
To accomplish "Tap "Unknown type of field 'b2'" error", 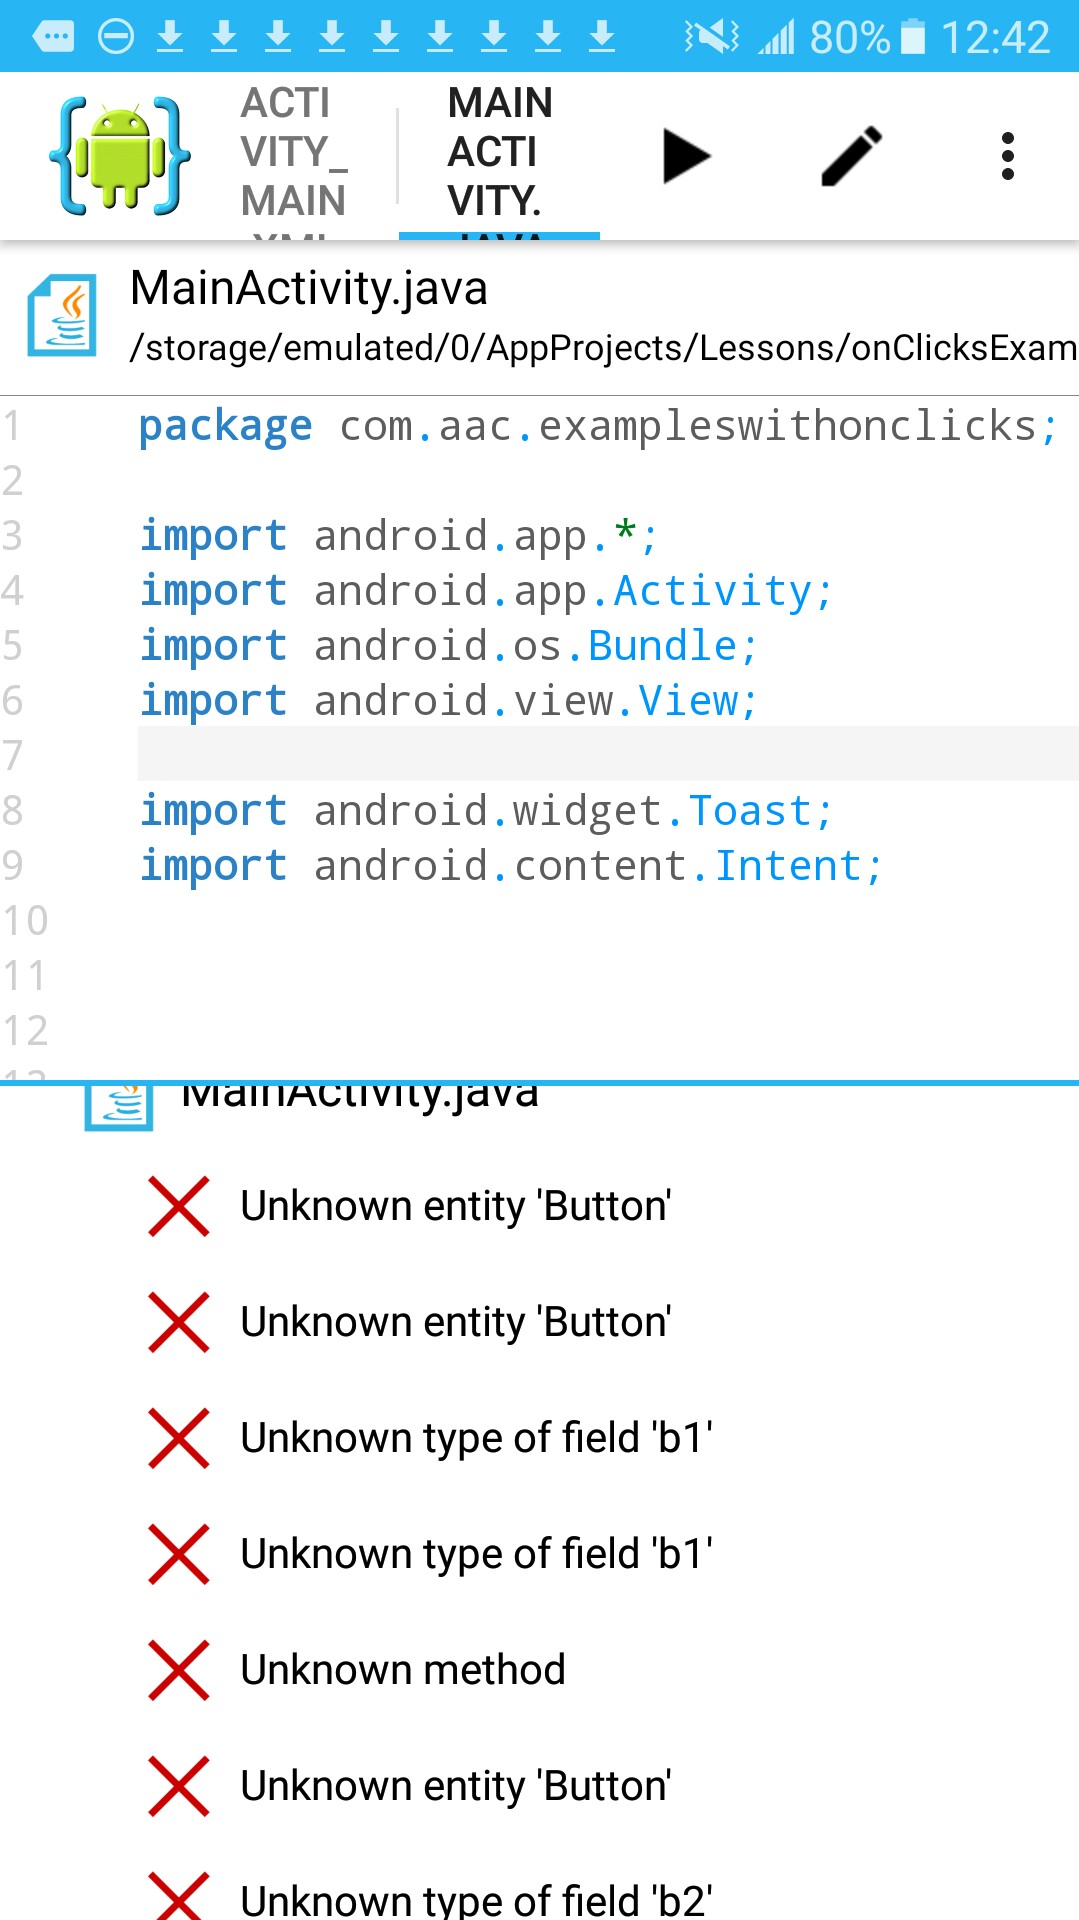I will pos(476,1898).
